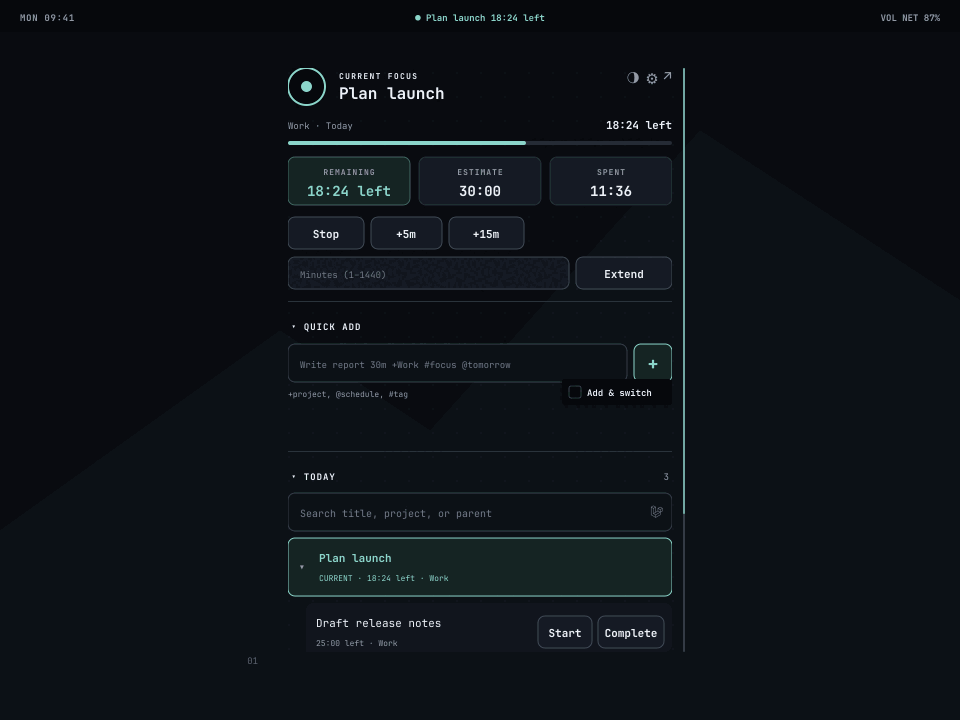
Task: Click the plus button to add task
Action: coord(653,364)
